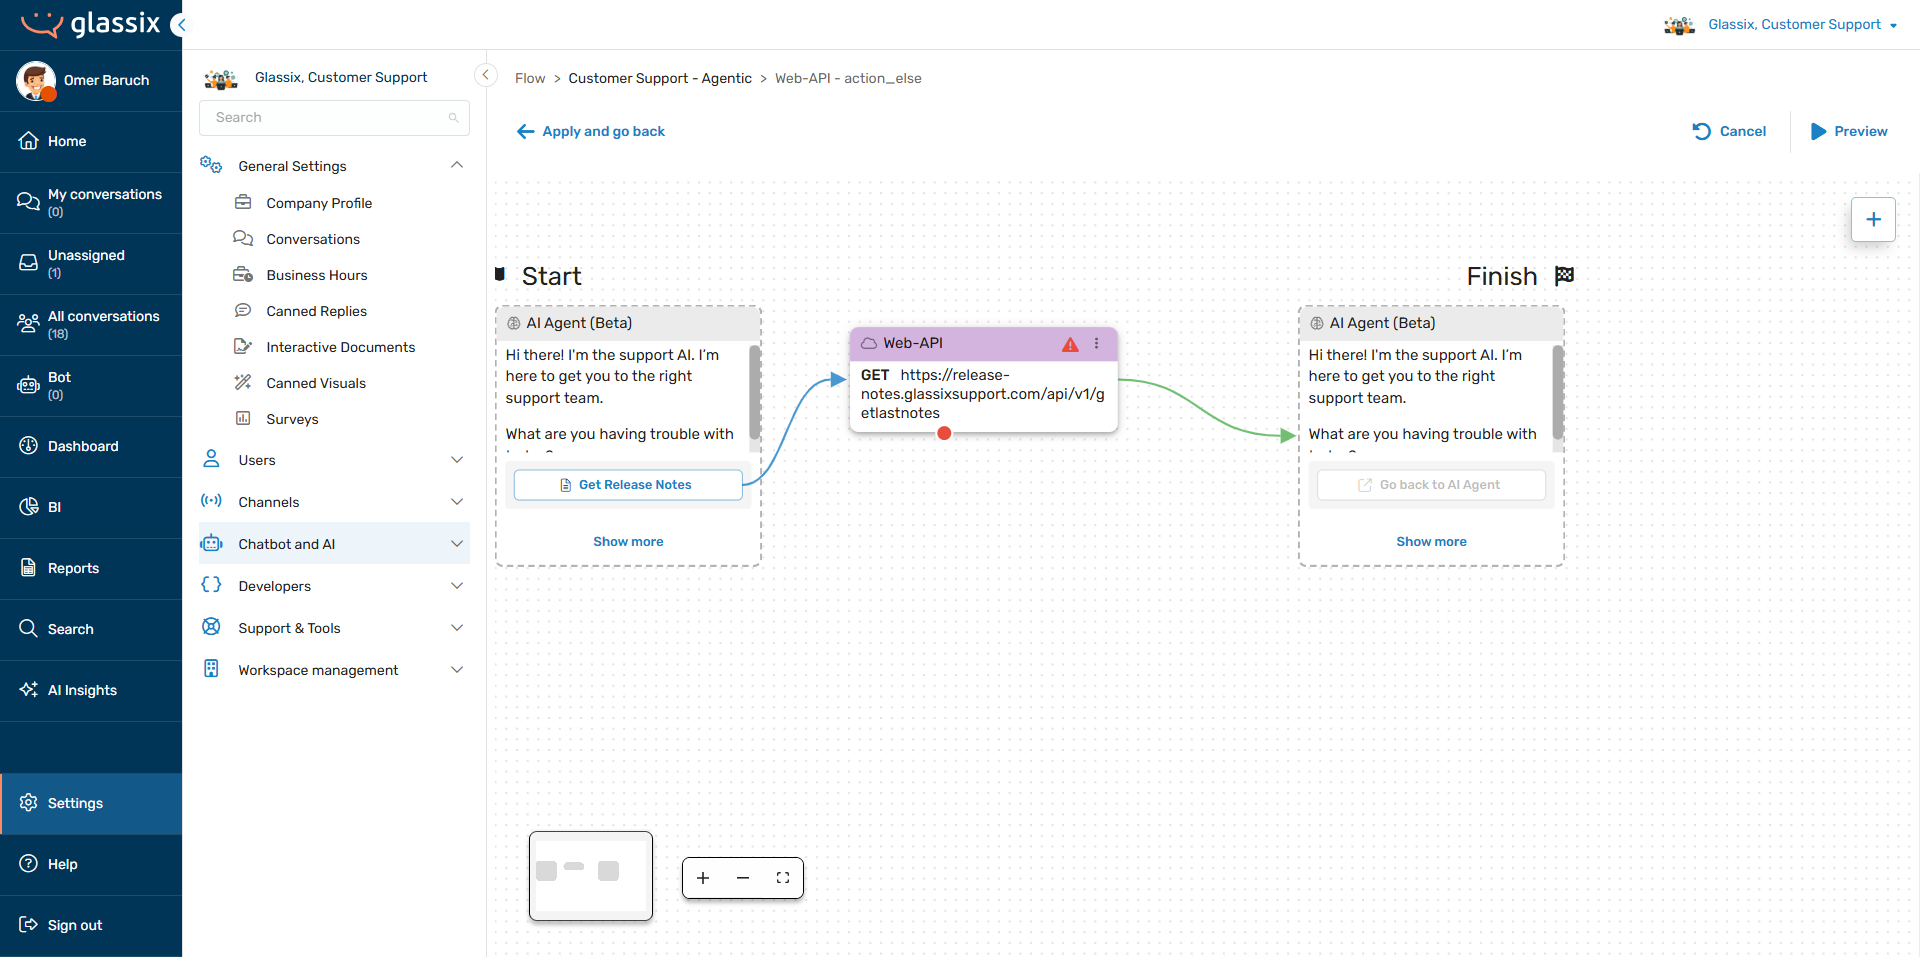This screenshot has width=1920, height=957.
Task: Open Company Profile settings
Action: [319, 203]
